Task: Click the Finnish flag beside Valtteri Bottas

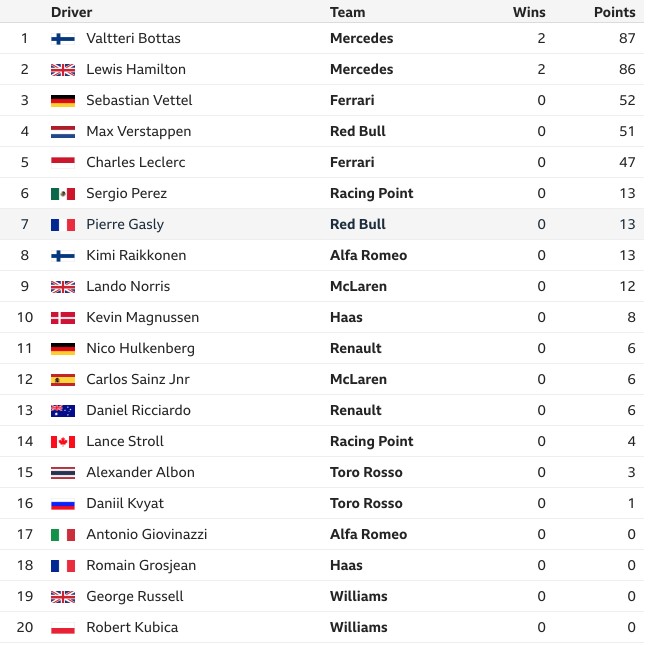Action: coord(63,39)
